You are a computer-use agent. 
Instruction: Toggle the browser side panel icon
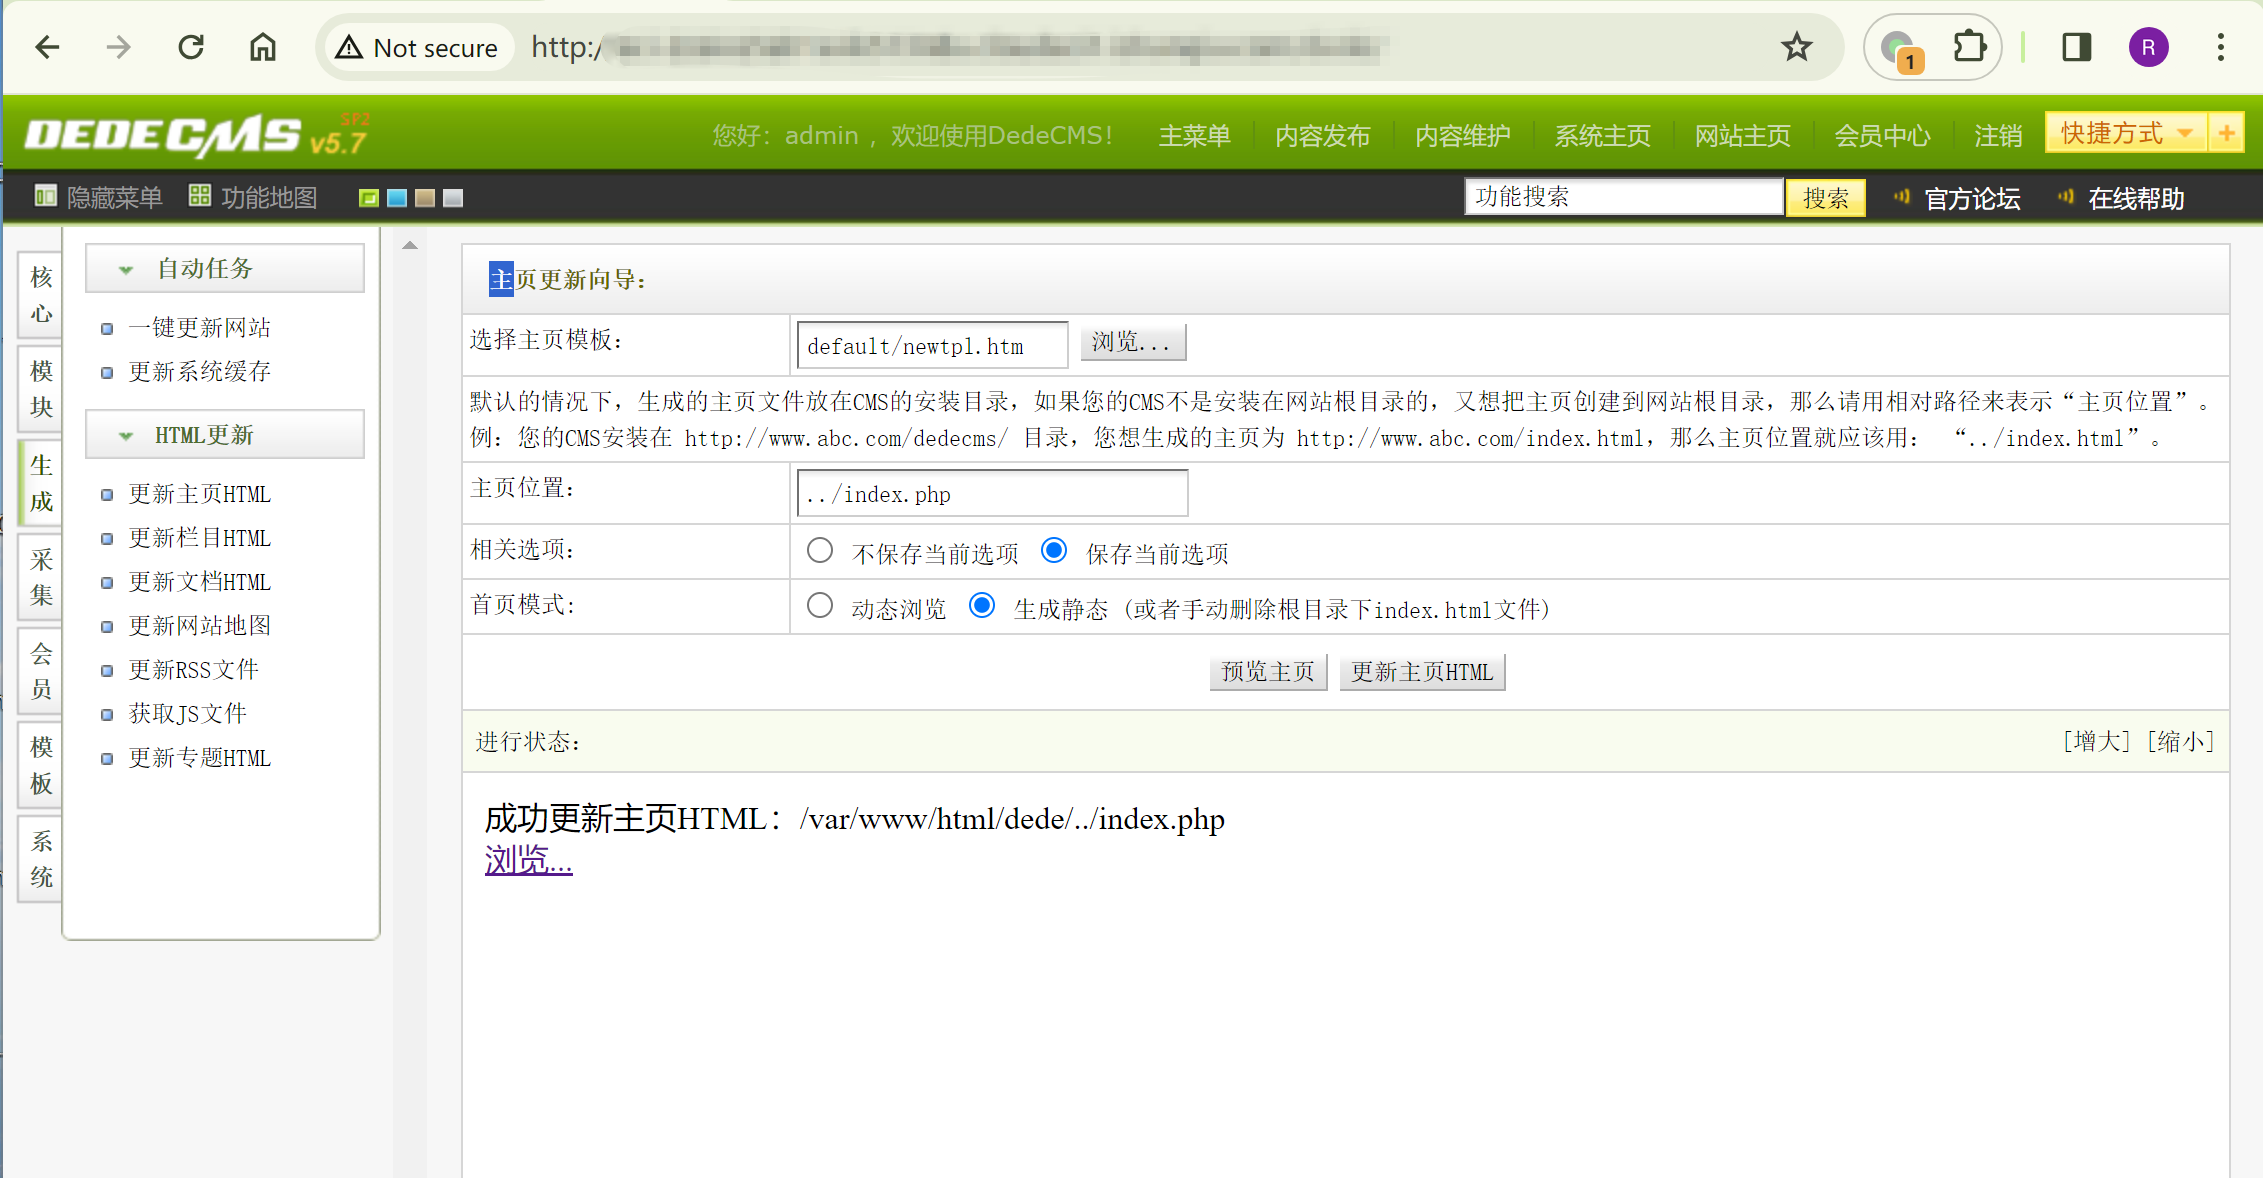tap(2077, 47)
